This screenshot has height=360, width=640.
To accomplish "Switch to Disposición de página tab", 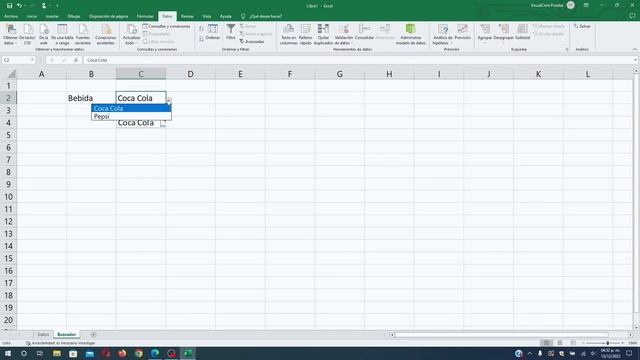I will coord(109,16).
